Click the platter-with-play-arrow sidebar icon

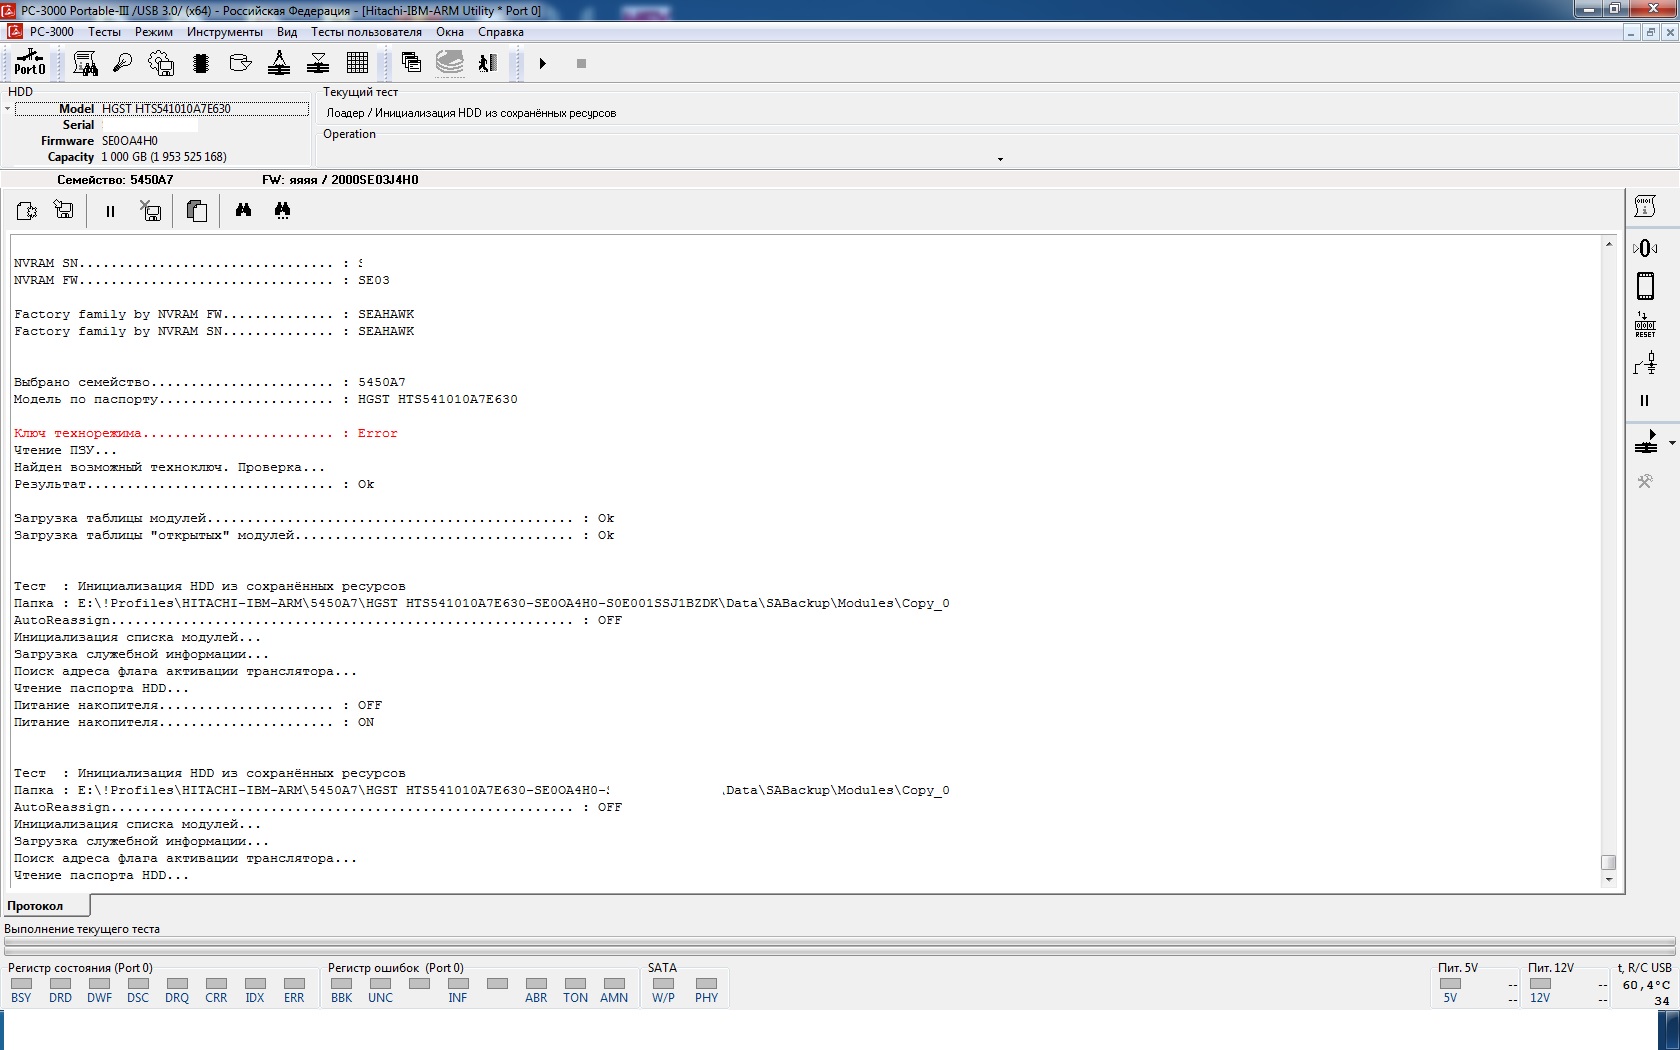coord(1646,441)
